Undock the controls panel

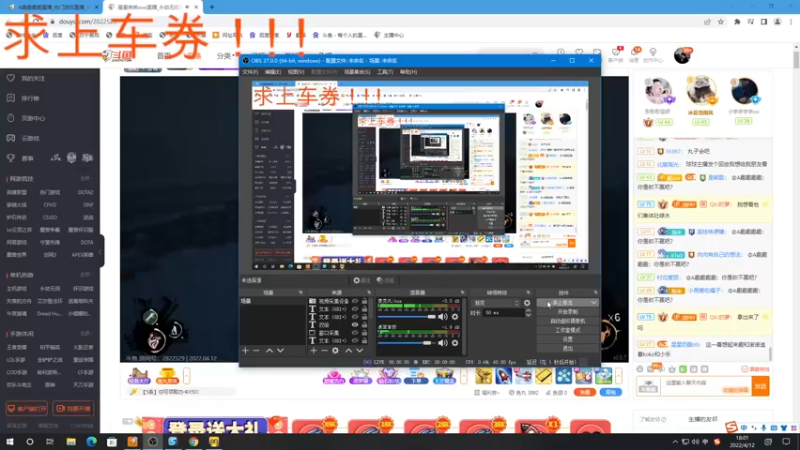click(595, 292)
